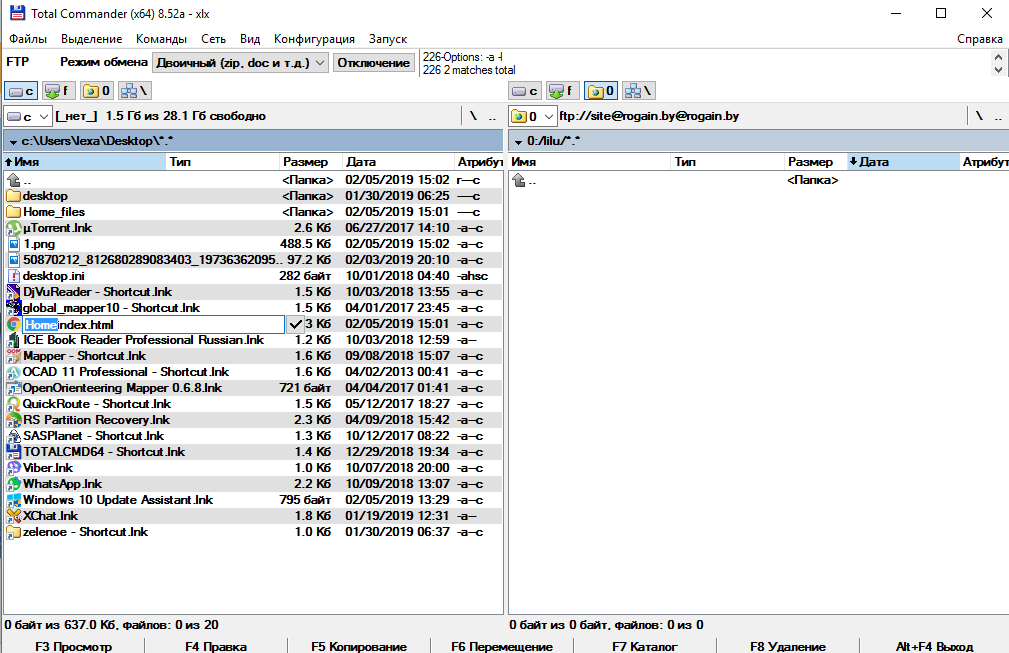This screenshot has width=1009, height=653.
Task: Click the OCAD 11 Professional shortcut icon
Action: 14,372
